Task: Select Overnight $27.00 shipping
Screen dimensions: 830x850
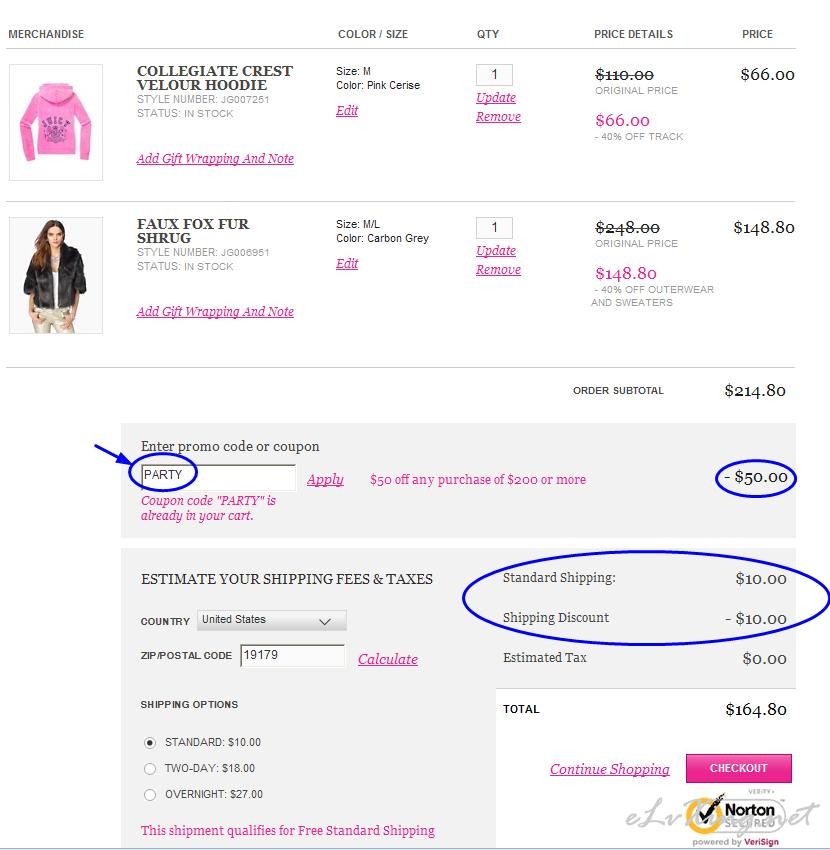Action: [150, 795]
